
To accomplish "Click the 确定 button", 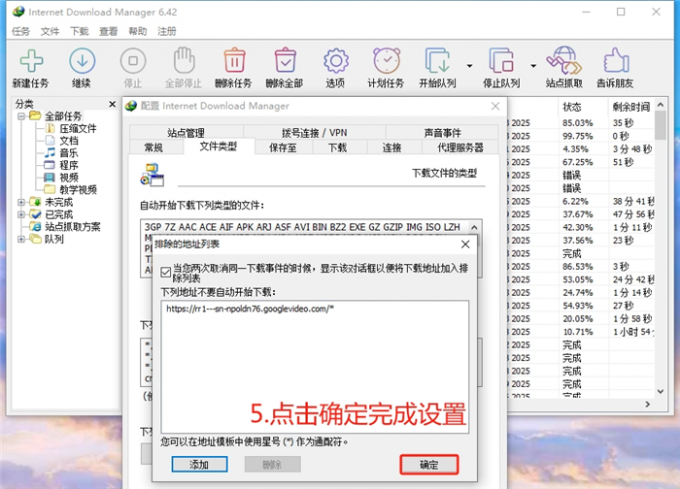I will pos(429,464).
